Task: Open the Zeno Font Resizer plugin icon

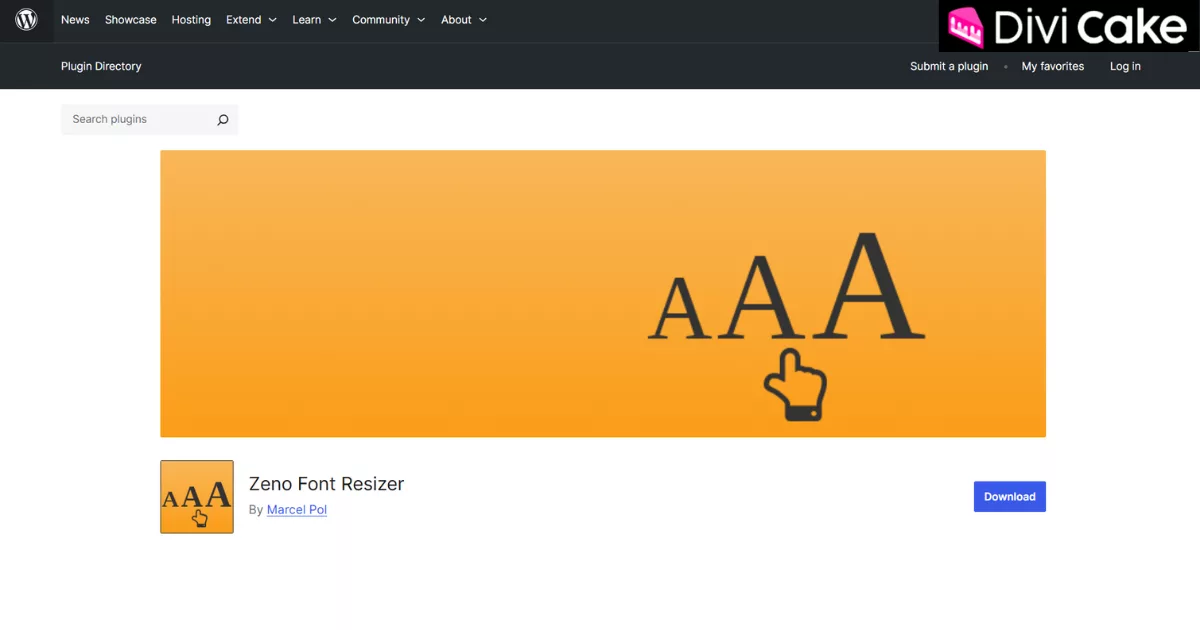Action: (x=197, y=497)
